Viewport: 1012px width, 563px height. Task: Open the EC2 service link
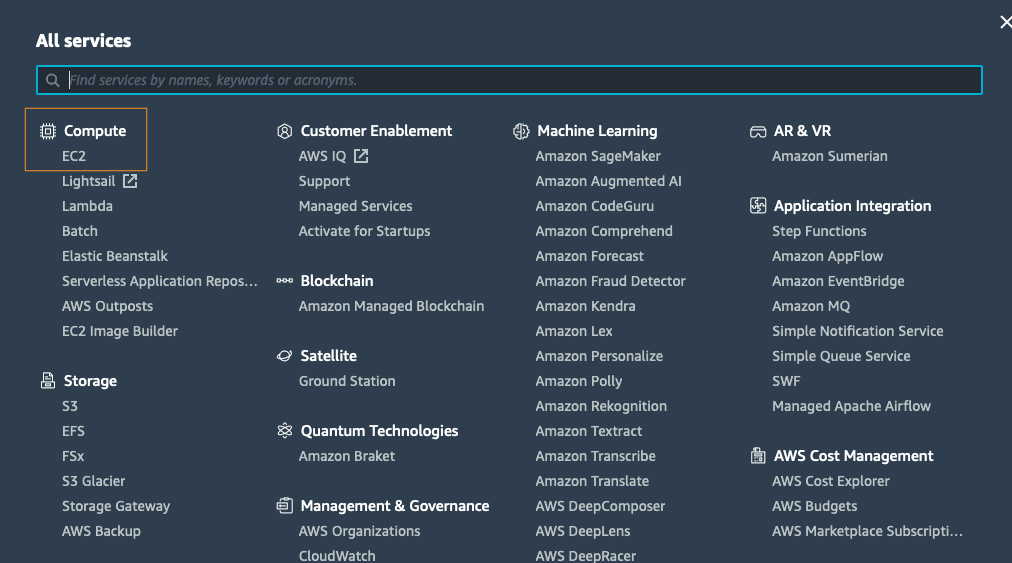point(74,156)
